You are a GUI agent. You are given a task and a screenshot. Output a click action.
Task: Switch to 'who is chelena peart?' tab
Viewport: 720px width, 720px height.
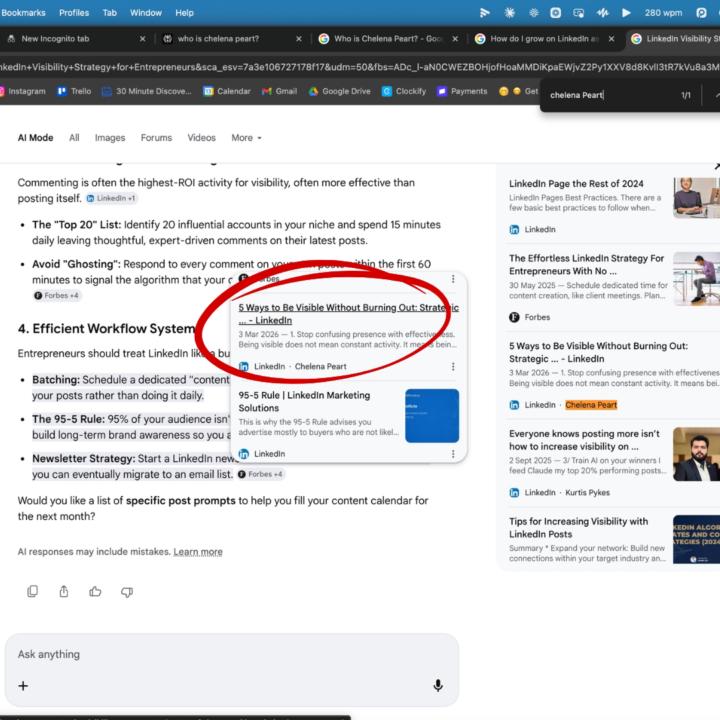point(218,39)
